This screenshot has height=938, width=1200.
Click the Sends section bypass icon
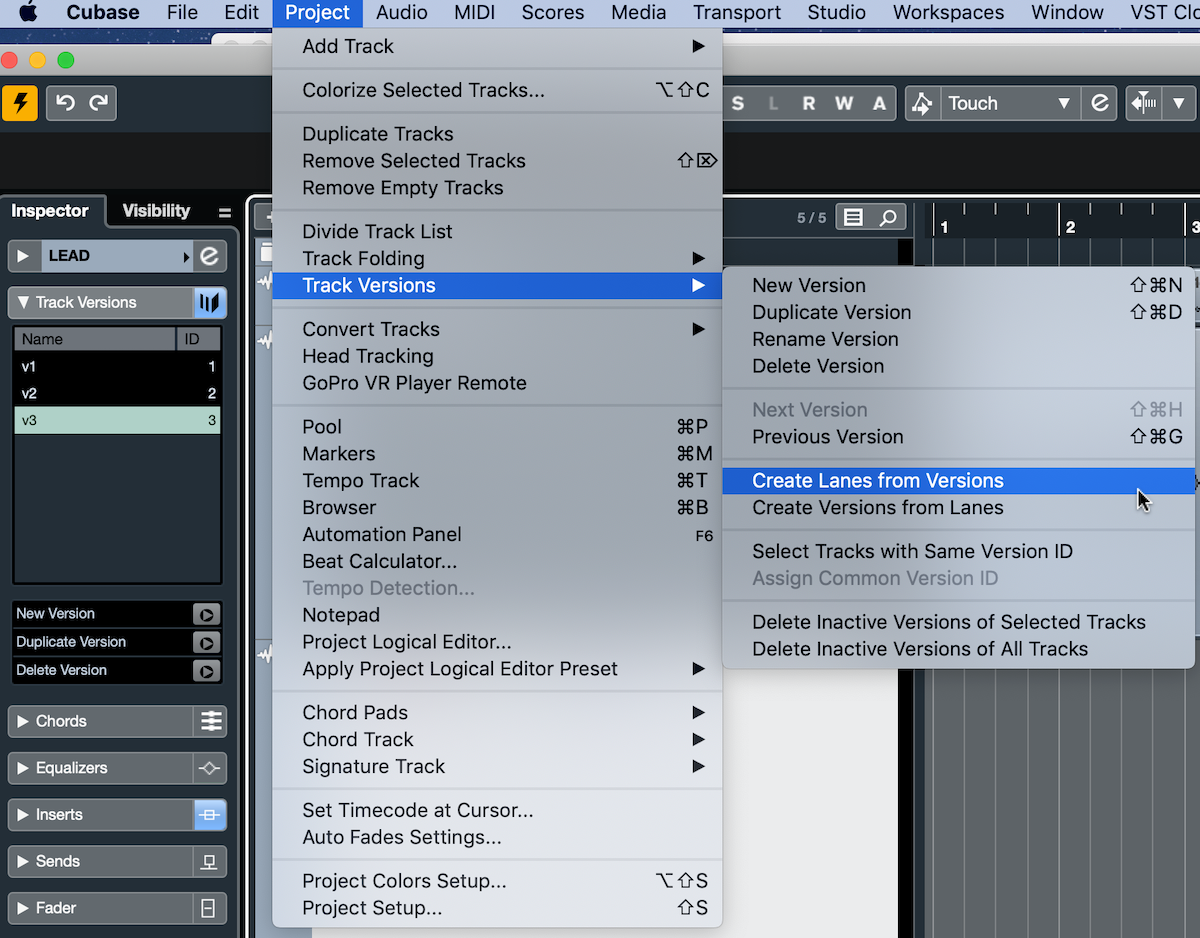coord(210,861)
